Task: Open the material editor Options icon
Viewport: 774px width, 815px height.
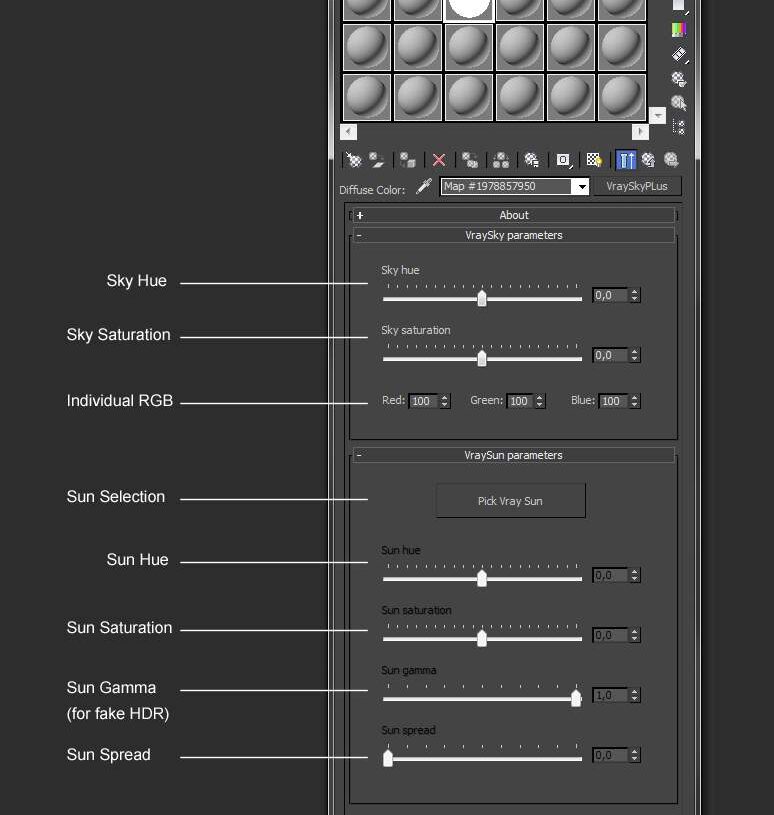Action: 679,78
